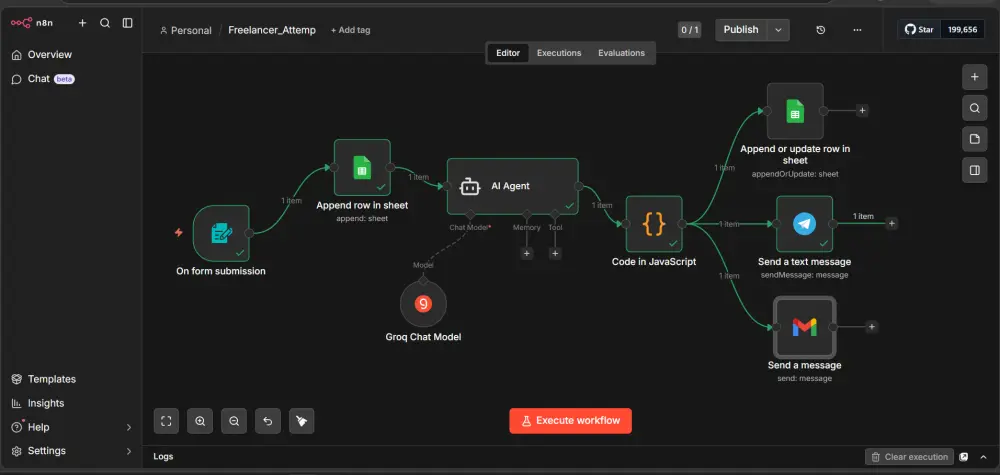The image size is (1000, 475).
Task: Click the 199,656 star count
Action: click(x=963, y=29)
